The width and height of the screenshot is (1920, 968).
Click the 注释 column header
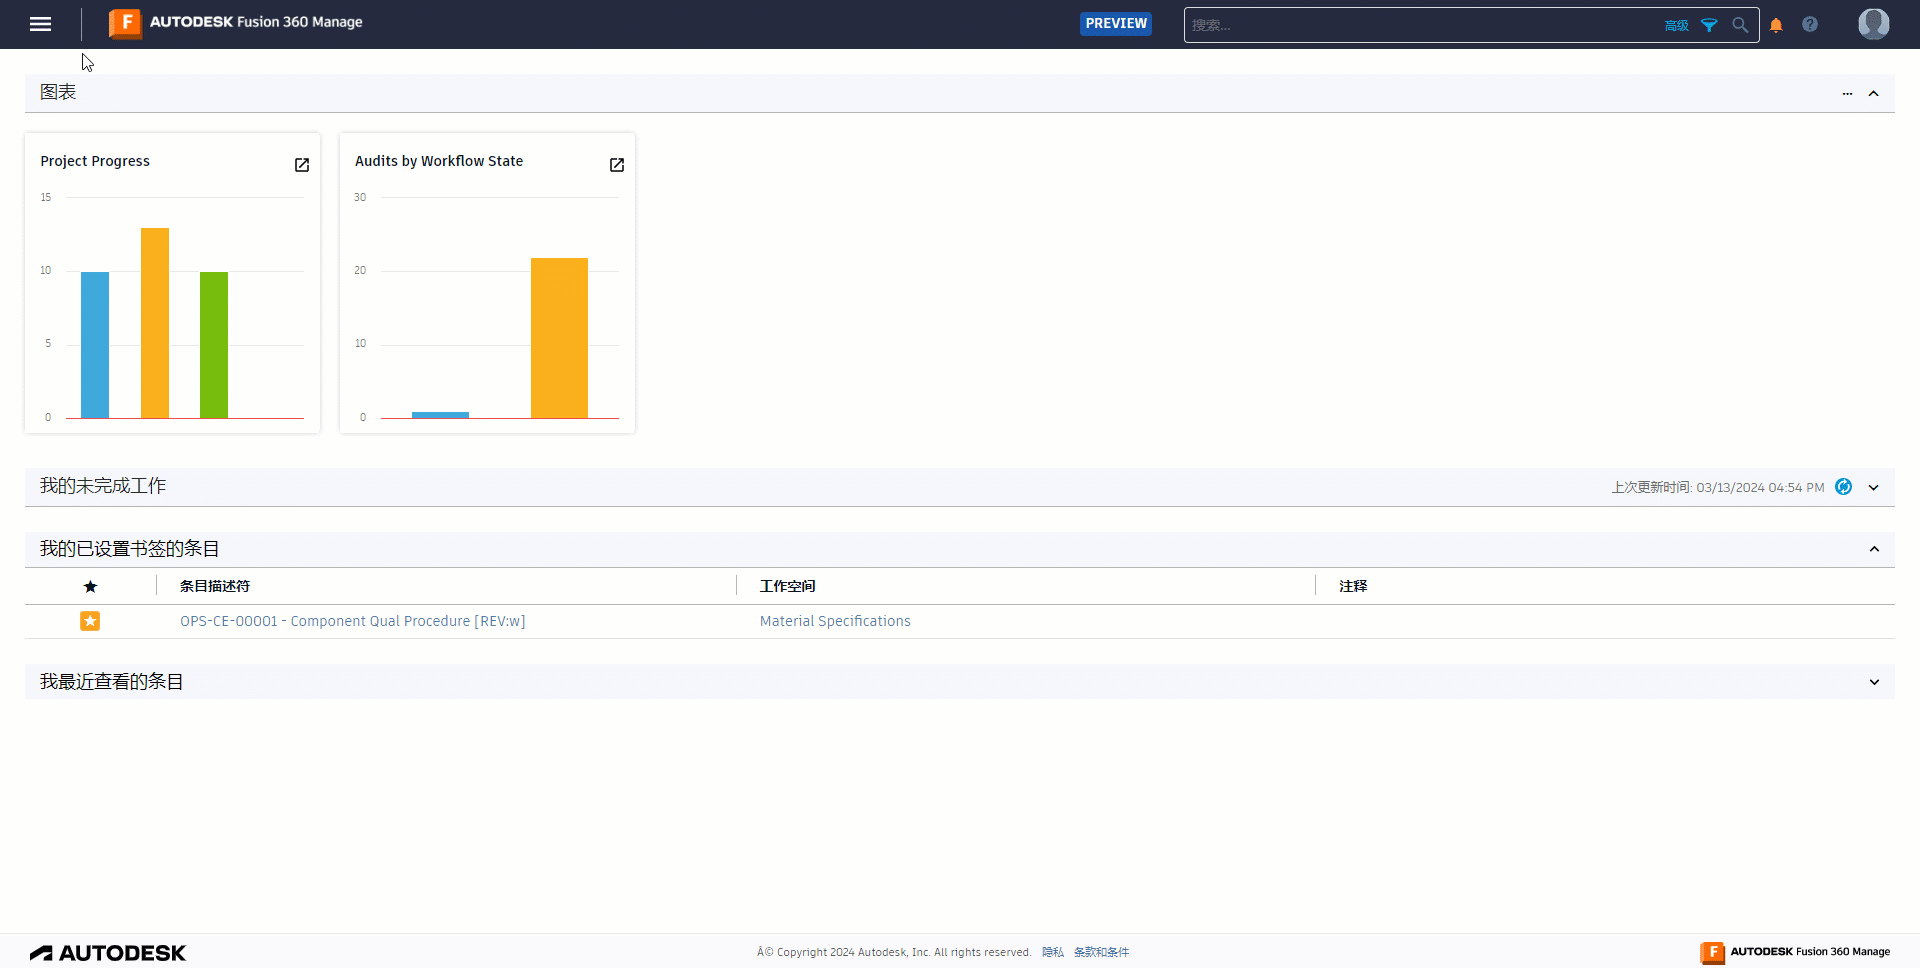pyautogui.click(x=1353, y=586)
